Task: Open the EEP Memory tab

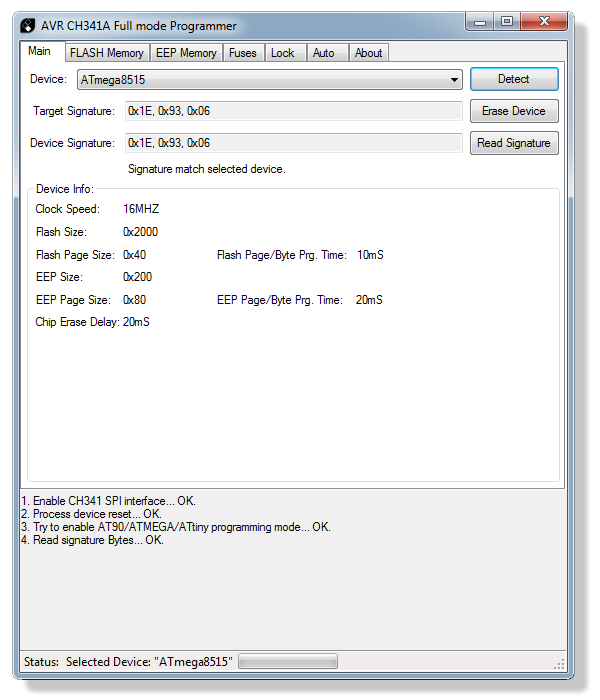Action: pyautogui.click(x=186, y=53)
